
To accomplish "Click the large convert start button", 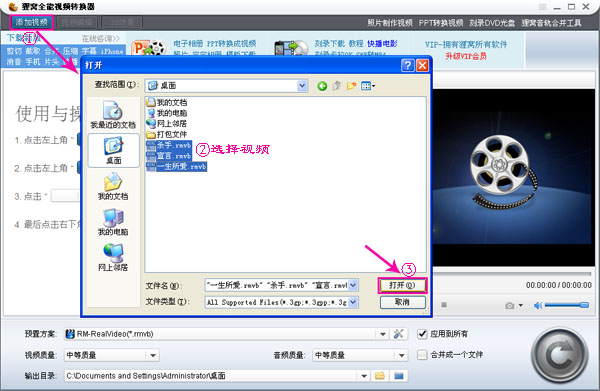I will click(x=559, y=355).
